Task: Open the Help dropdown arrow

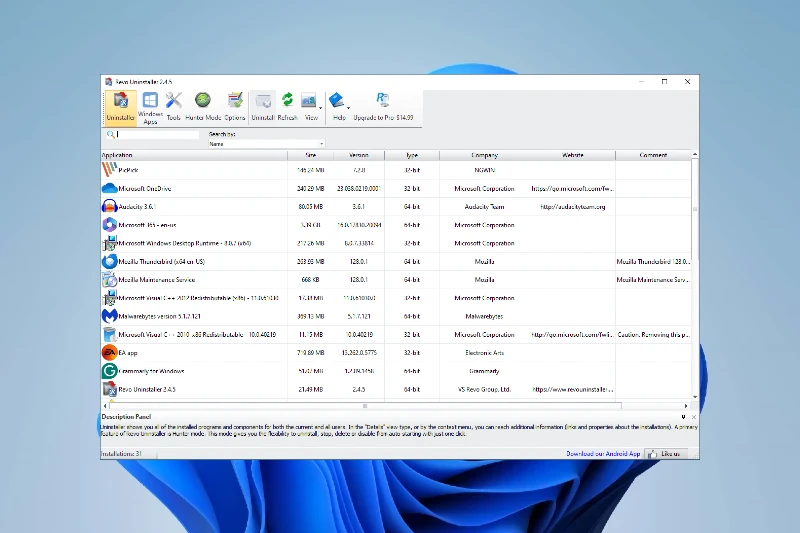Action: coord(348,108)
